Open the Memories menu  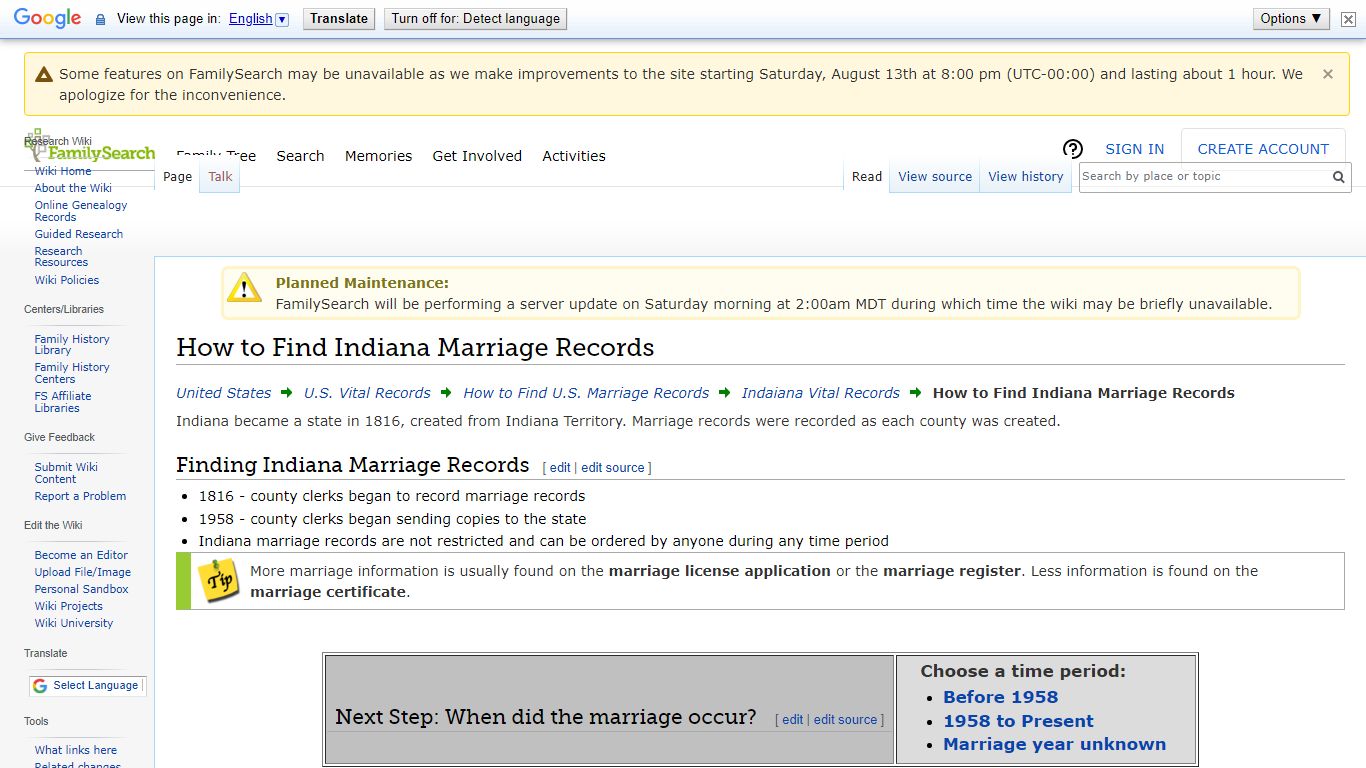click(x=378, y=156)
